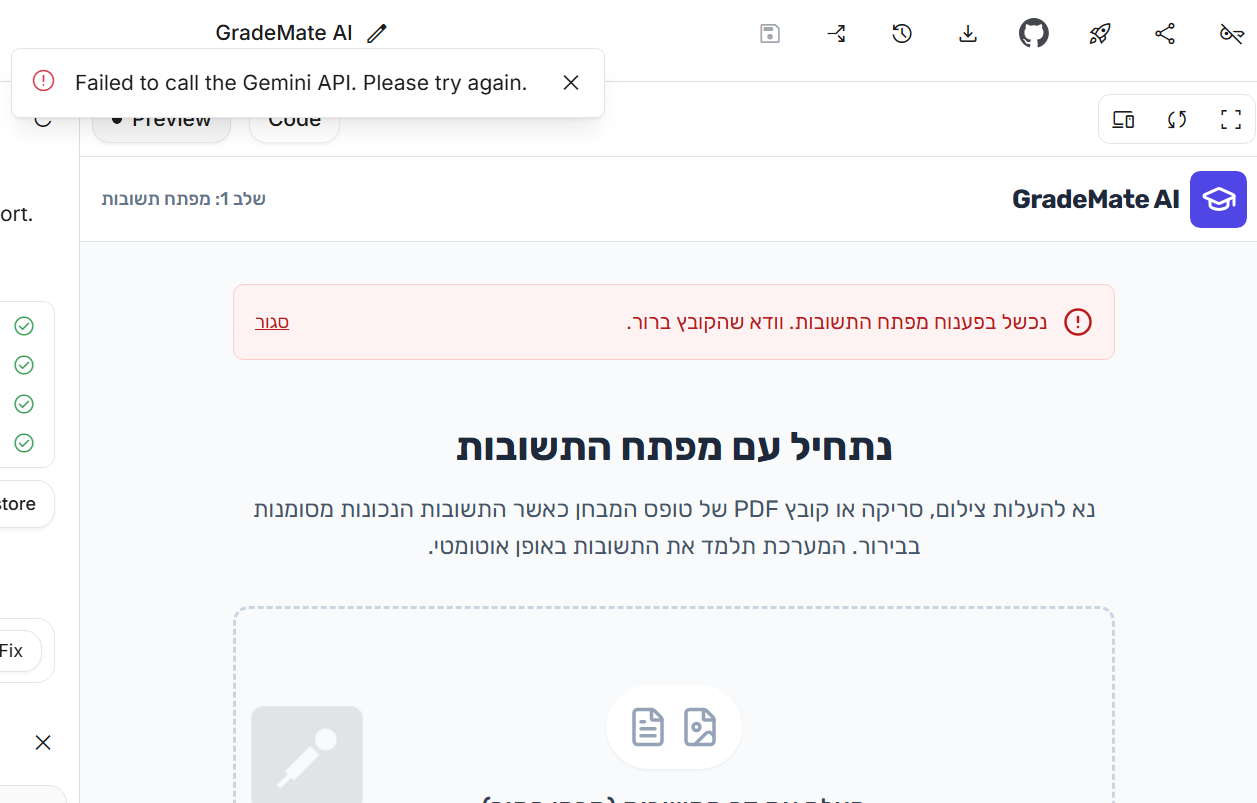
Task: Deploy the app using the rocket icon
Action: pyautogui.click(x=1099, y=33)
